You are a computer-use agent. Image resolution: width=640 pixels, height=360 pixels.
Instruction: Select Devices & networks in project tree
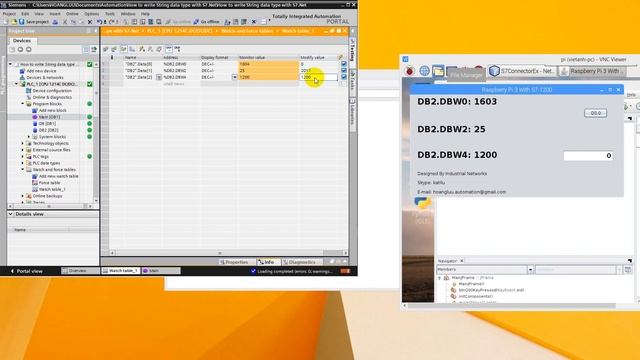pyautogui.click(x=45, y=78)
